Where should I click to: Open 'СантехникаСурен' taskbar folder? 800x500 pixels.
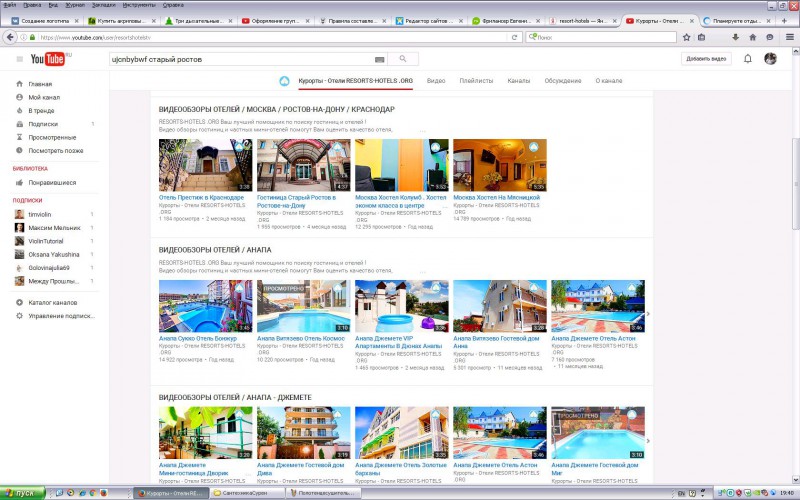(246, 493)
